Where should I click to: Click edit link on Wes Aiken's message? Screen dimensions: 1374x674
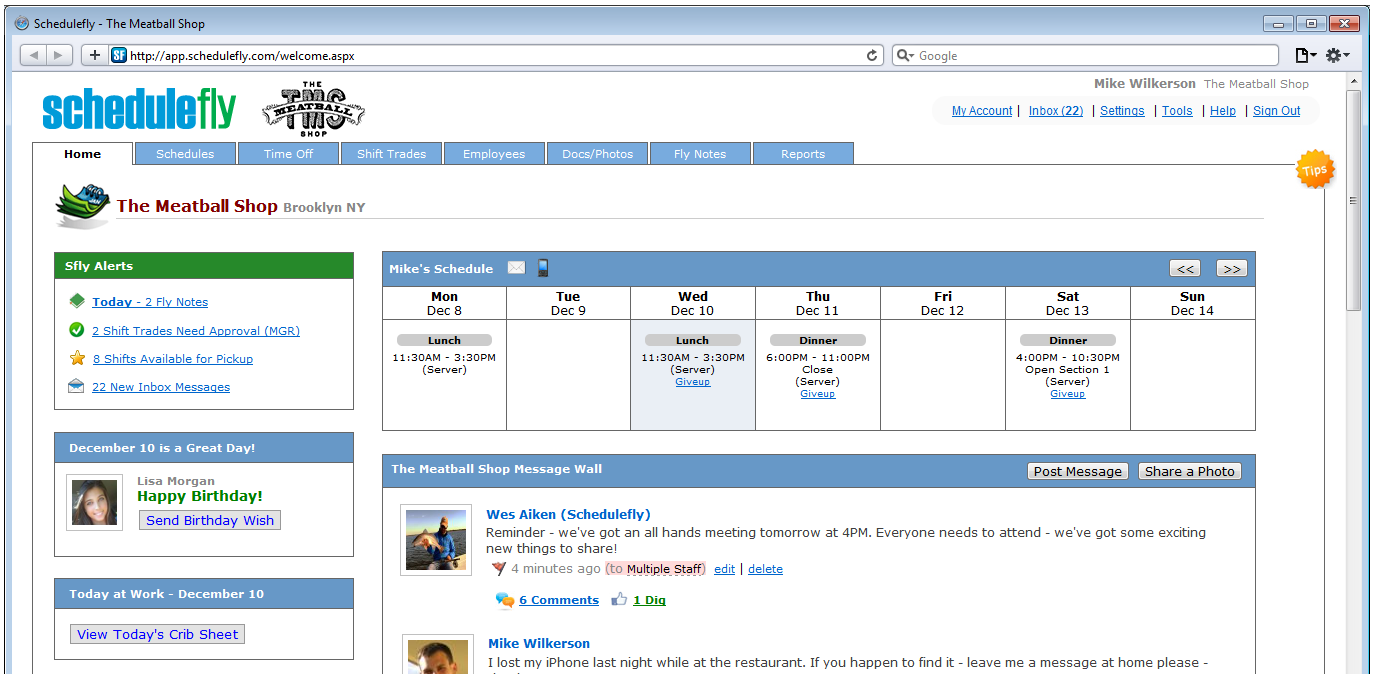point(724,569)
